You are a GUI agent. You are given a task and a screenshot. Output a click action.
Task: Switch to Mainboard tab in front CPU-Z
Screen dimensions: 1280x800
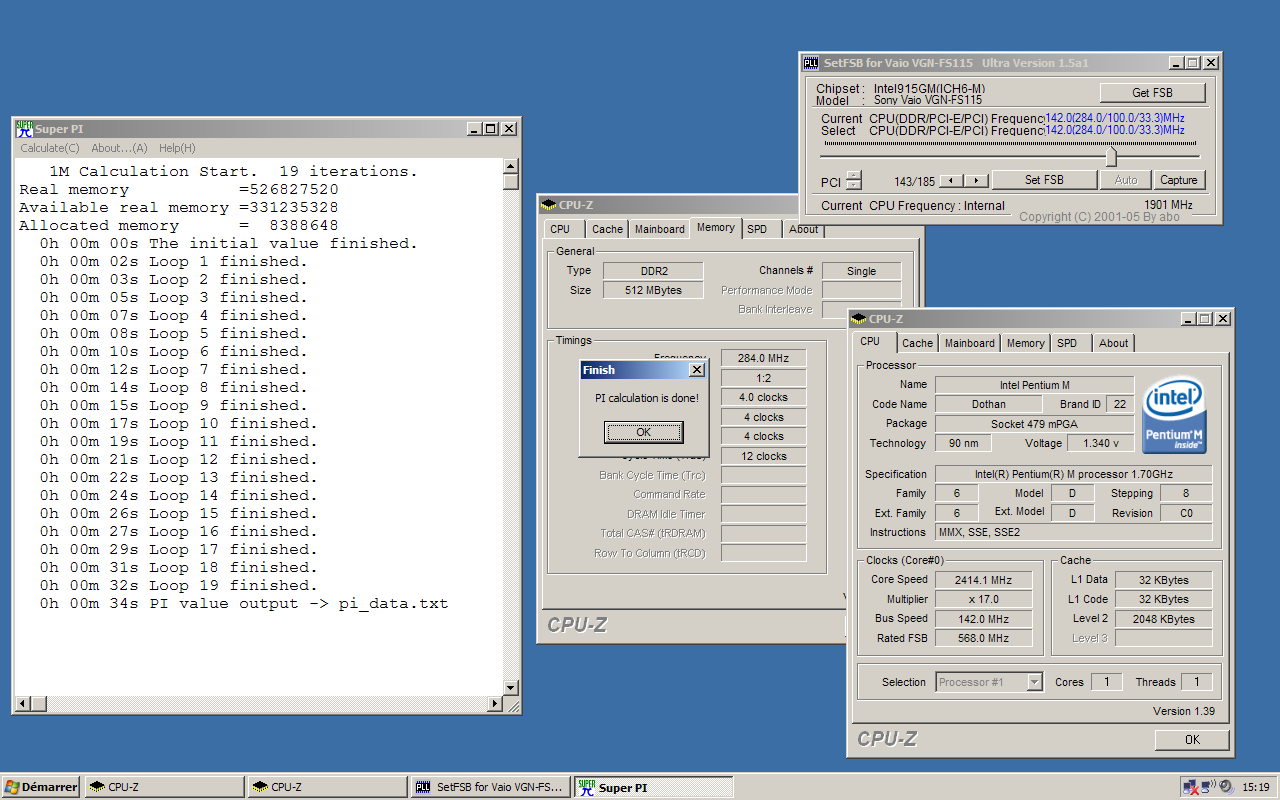tap(970, 343)
